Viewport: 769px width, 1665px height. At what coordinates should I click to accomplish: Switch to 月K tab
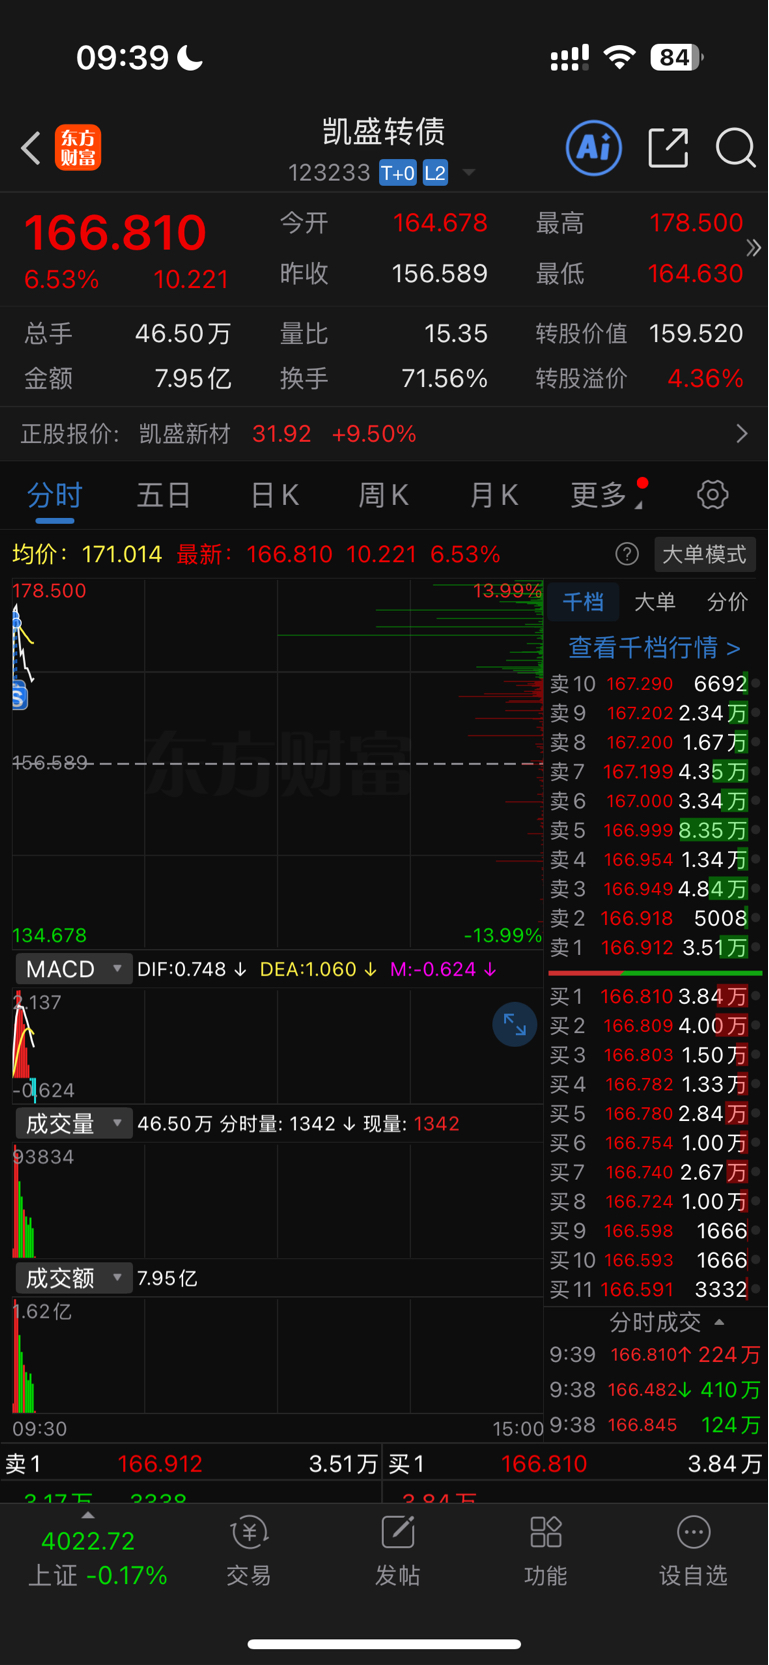[493, 495]
